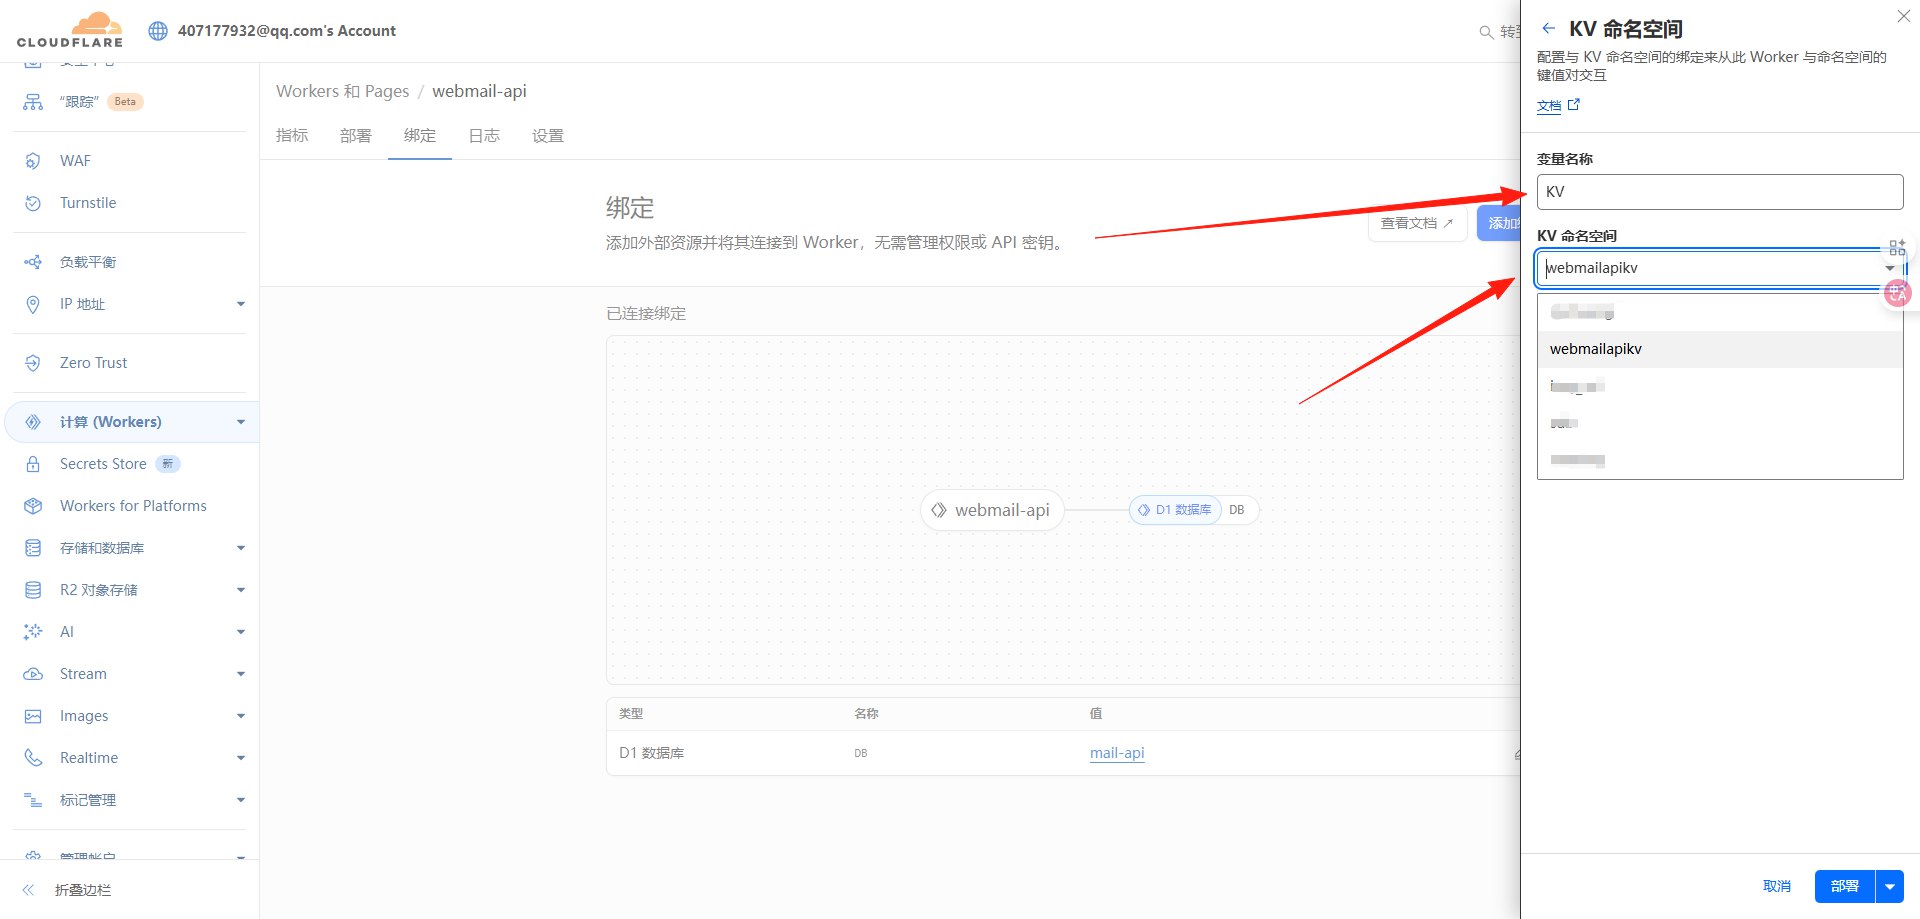
Task: Select the WAF shield icon in sidebar
Action: (32, 160)
